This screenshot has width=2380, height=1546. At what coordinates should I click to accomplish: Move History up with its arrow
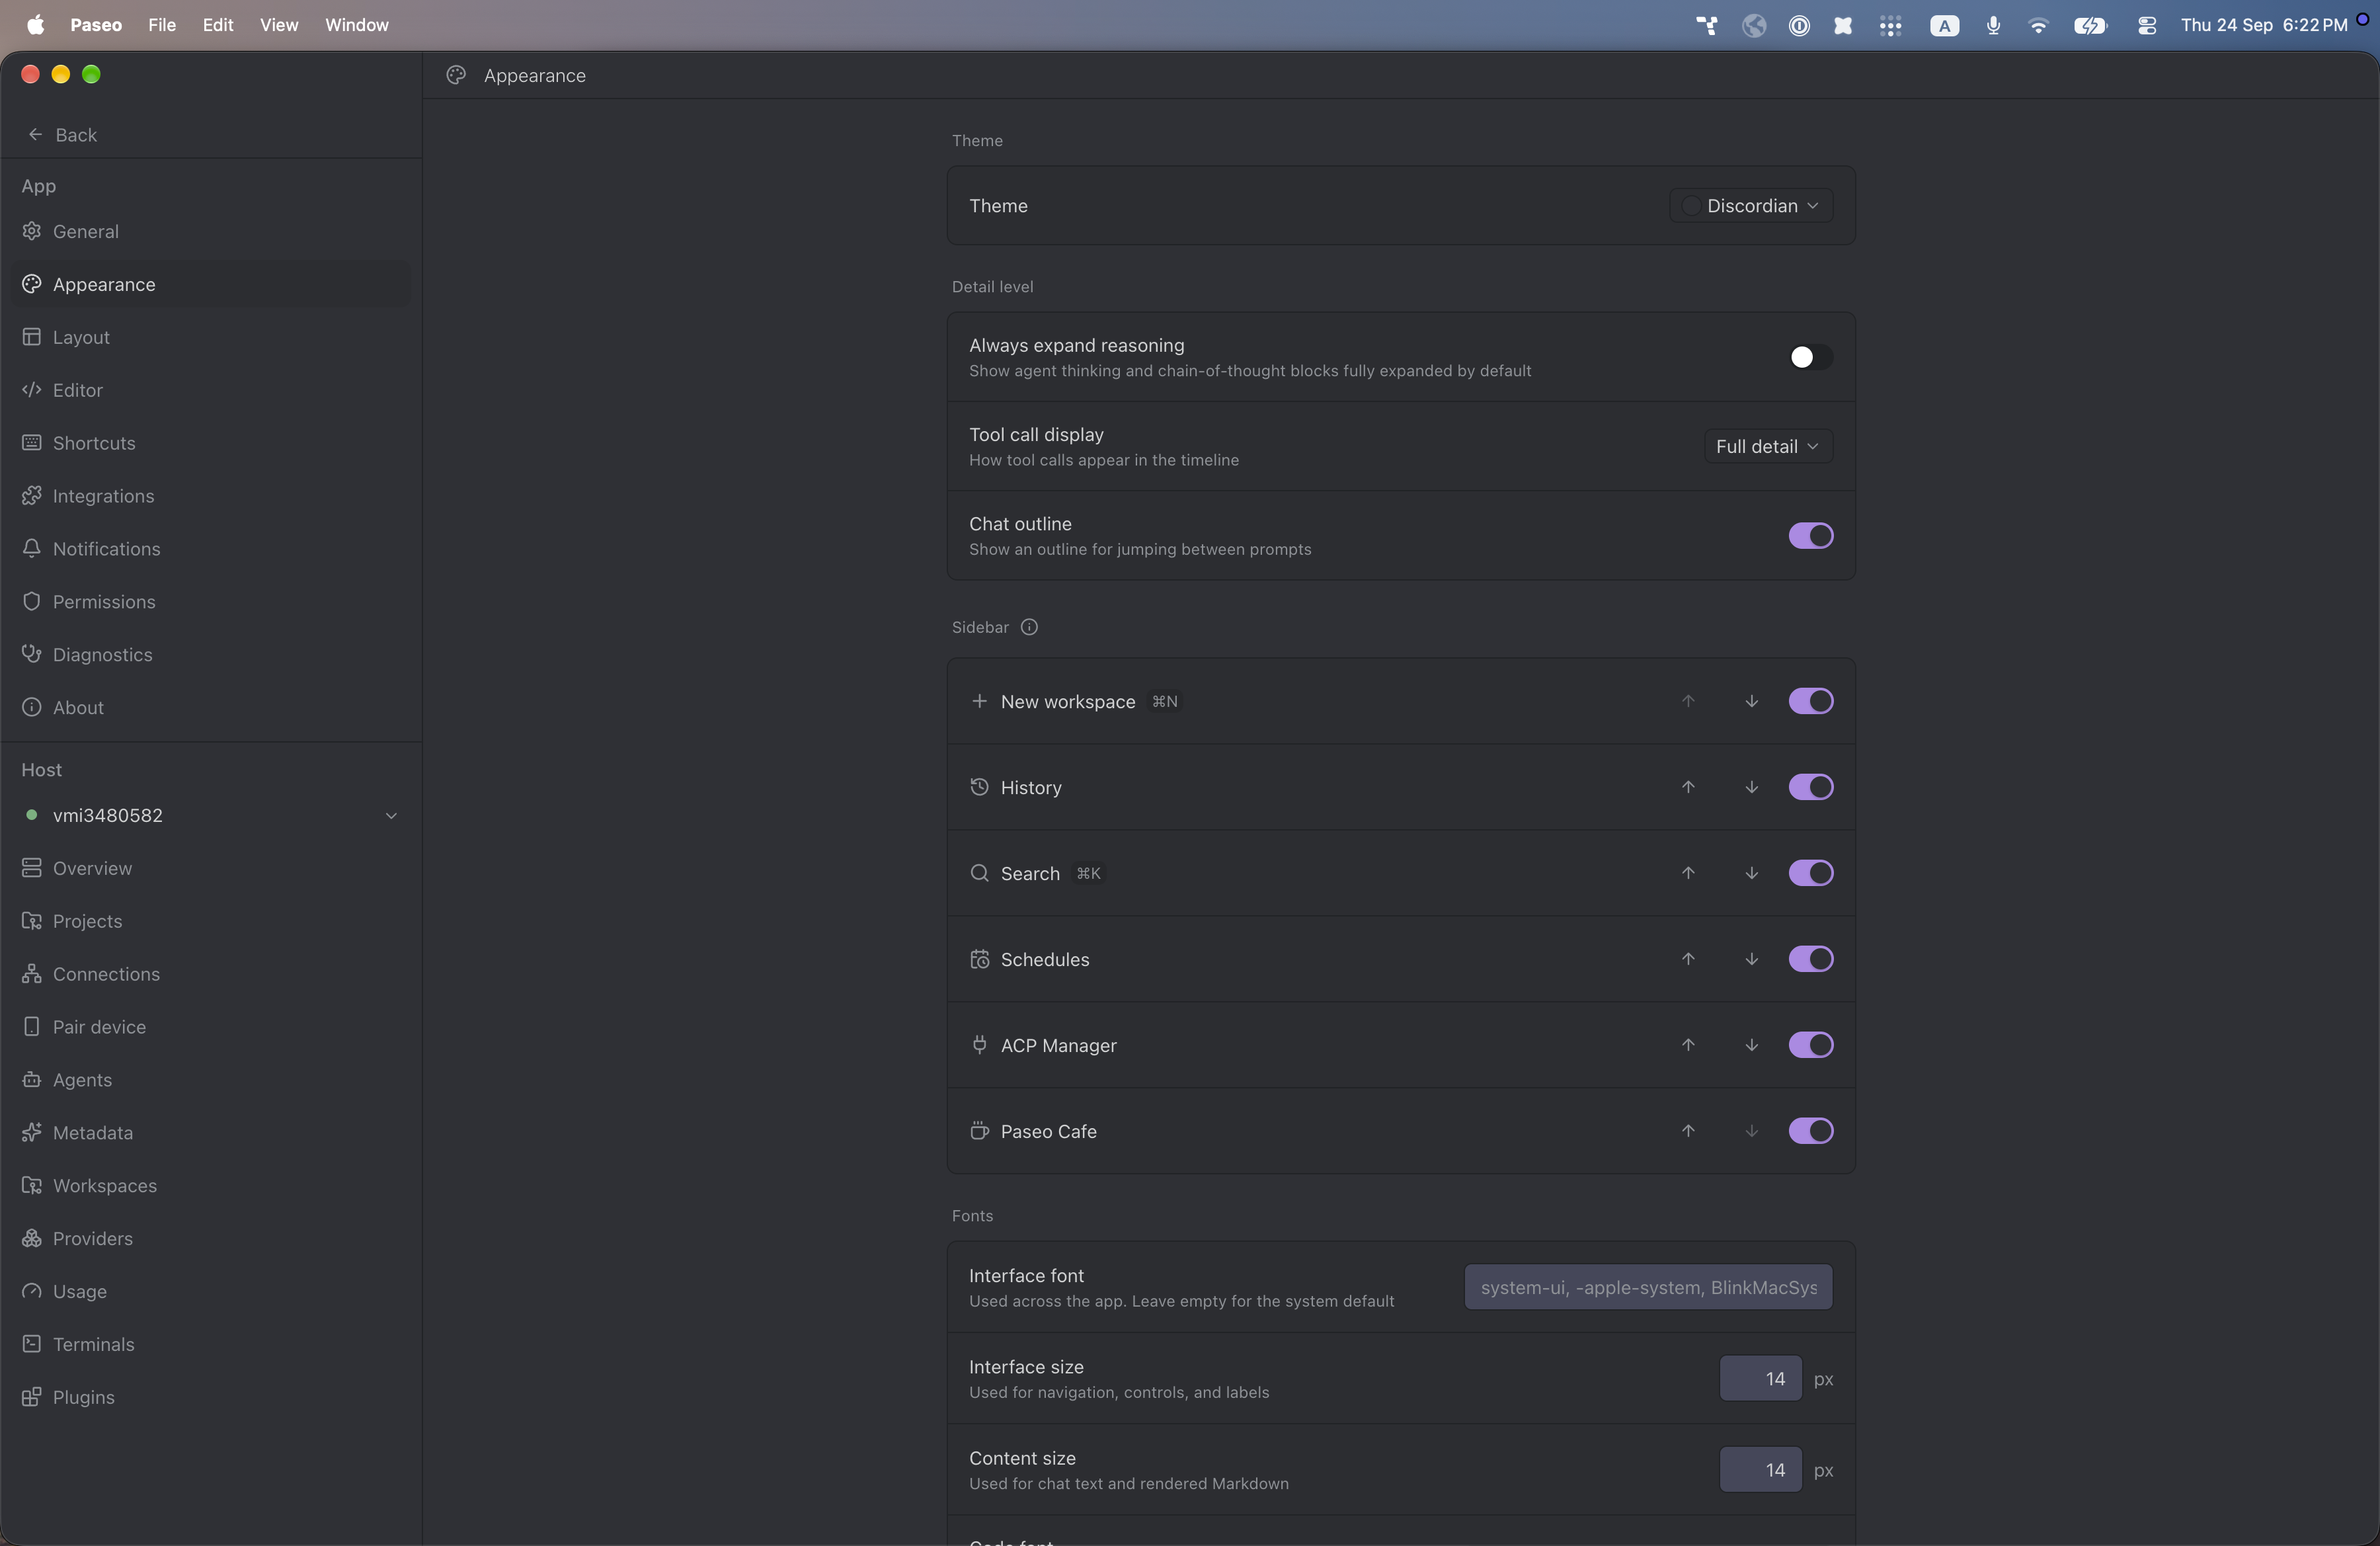click(1688, 787)
